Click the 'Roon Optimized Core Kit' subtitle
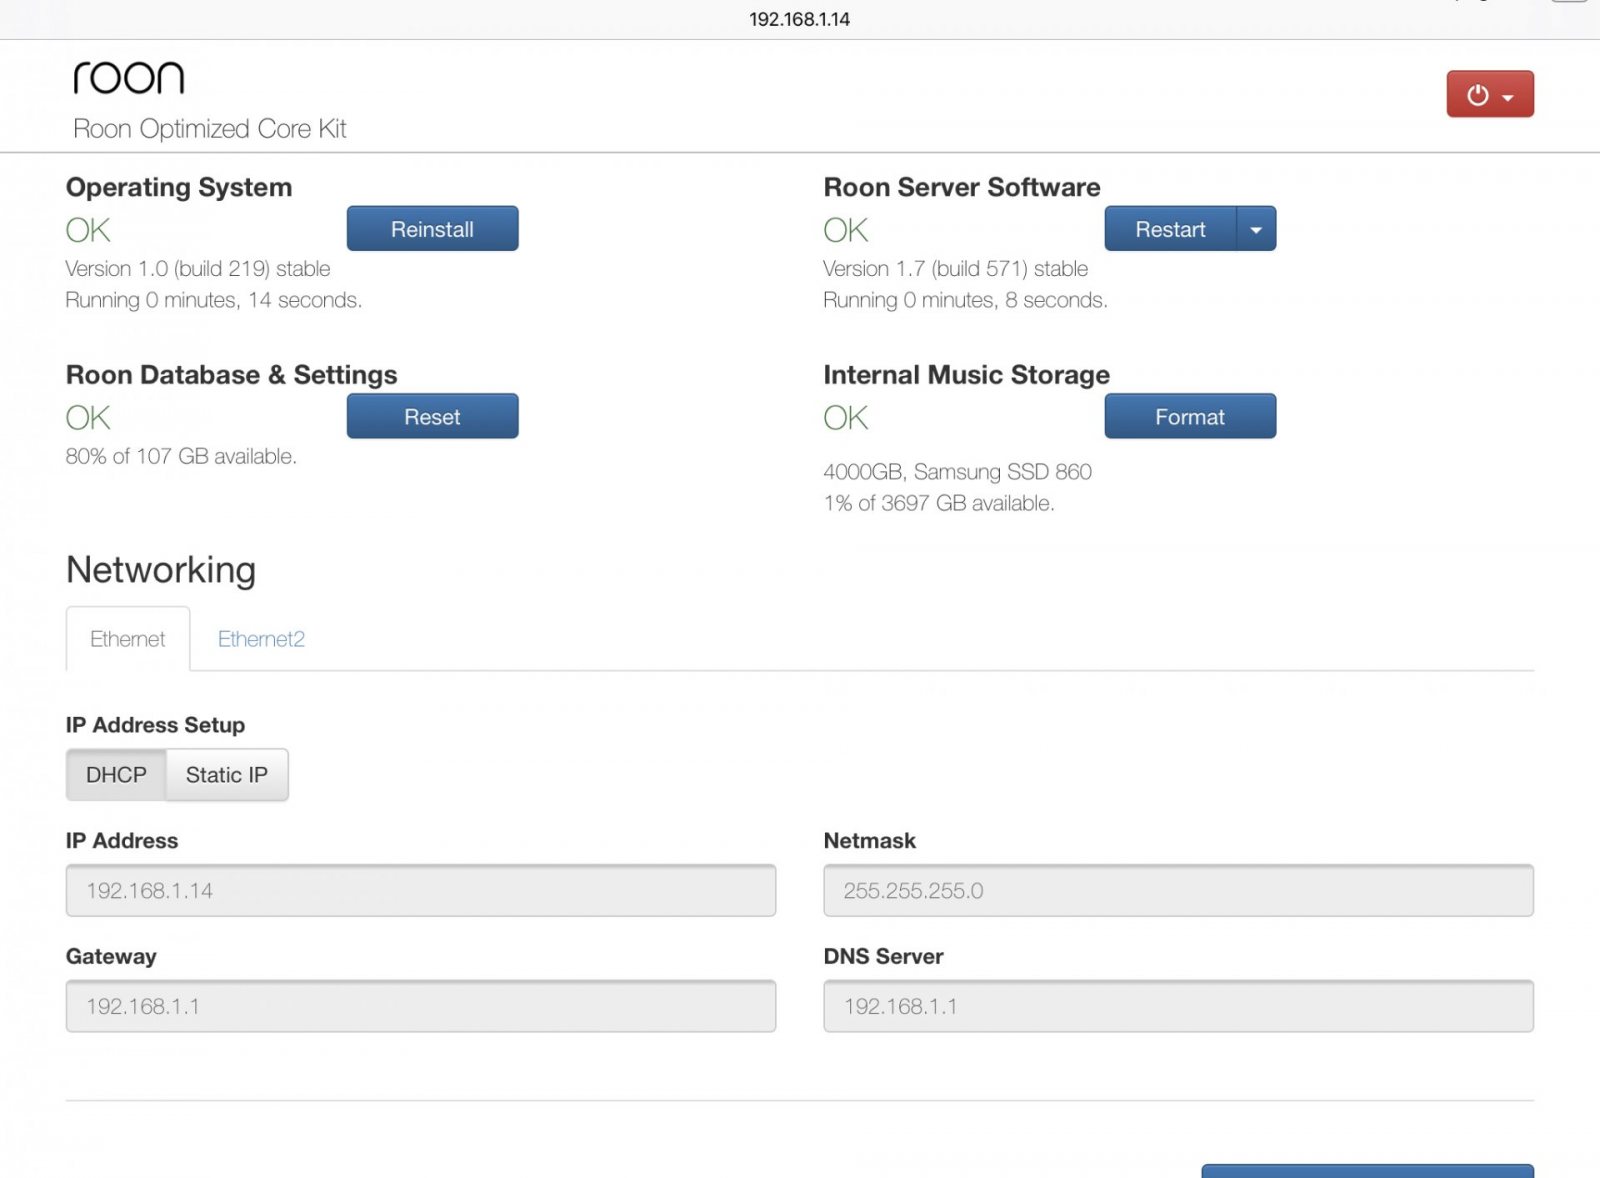 click(210, 129)
